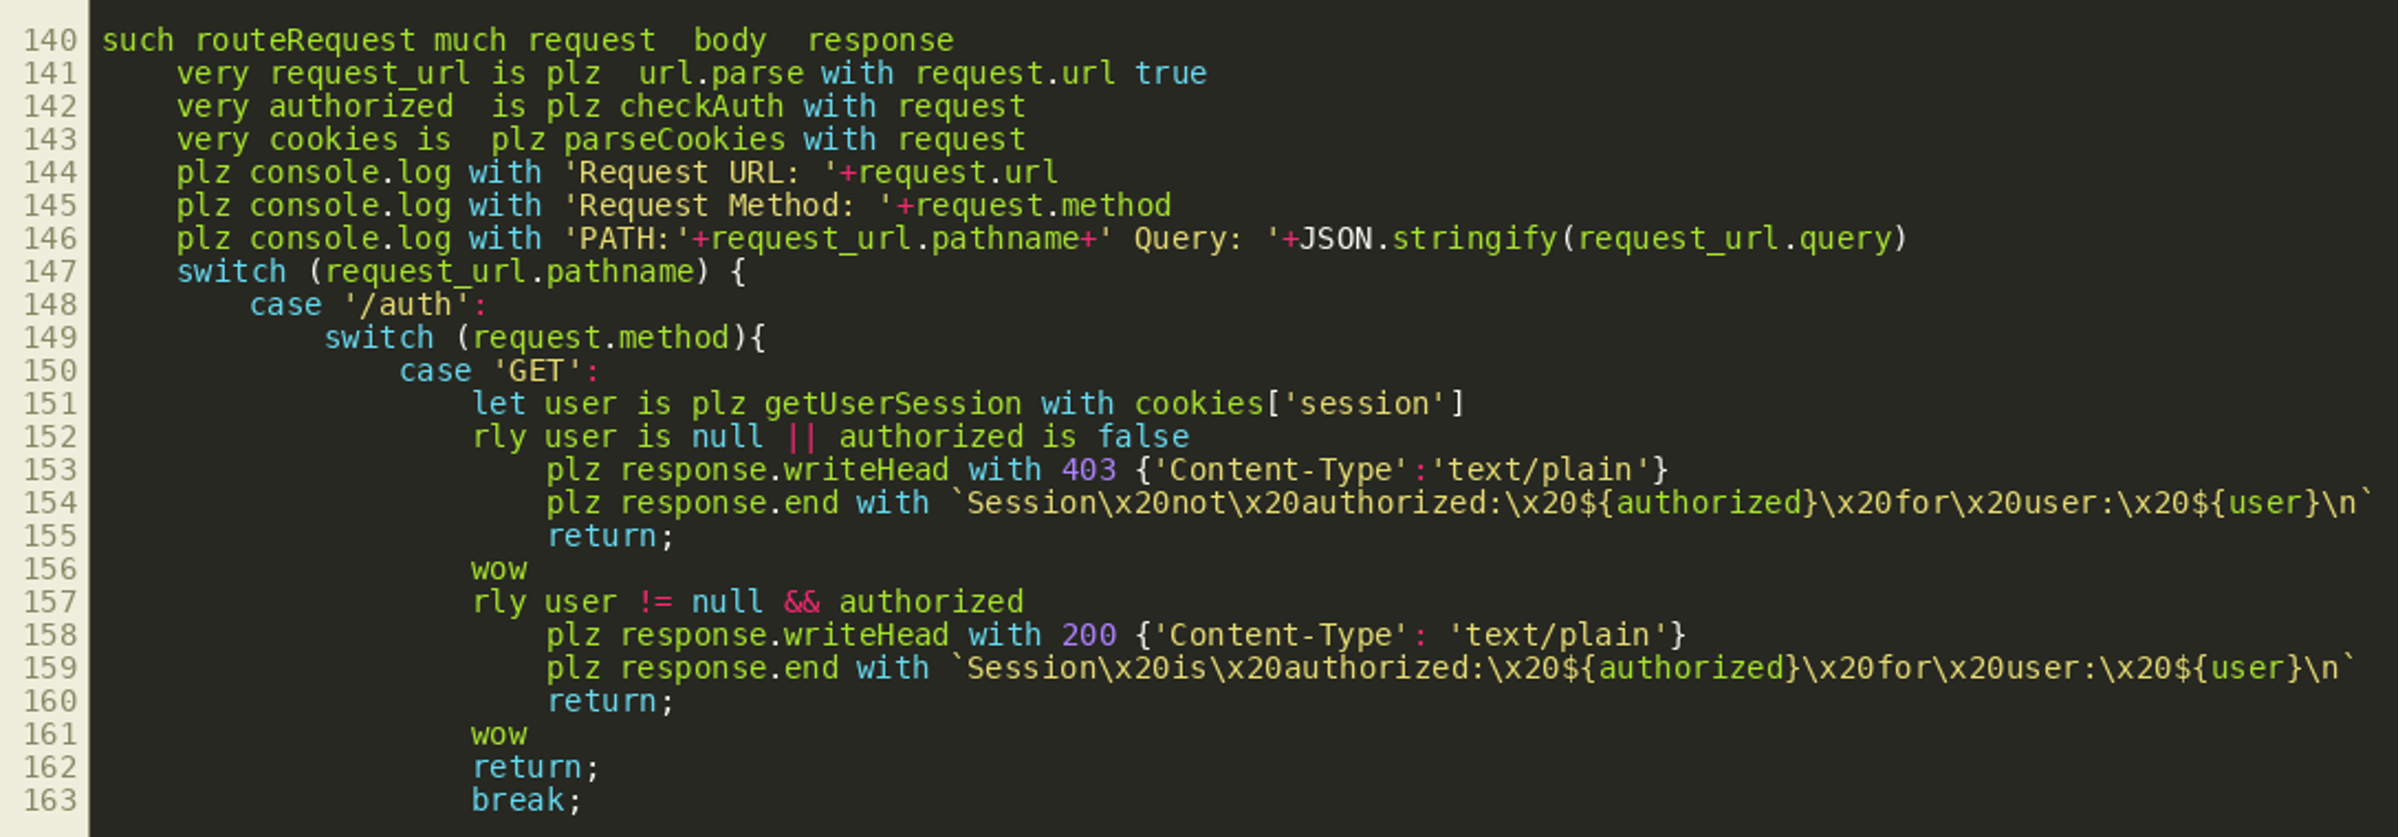Image resolution: width=2400 pixels, height=837 pixels.
Task: Click the break statement on line 163
Action: 518,800
